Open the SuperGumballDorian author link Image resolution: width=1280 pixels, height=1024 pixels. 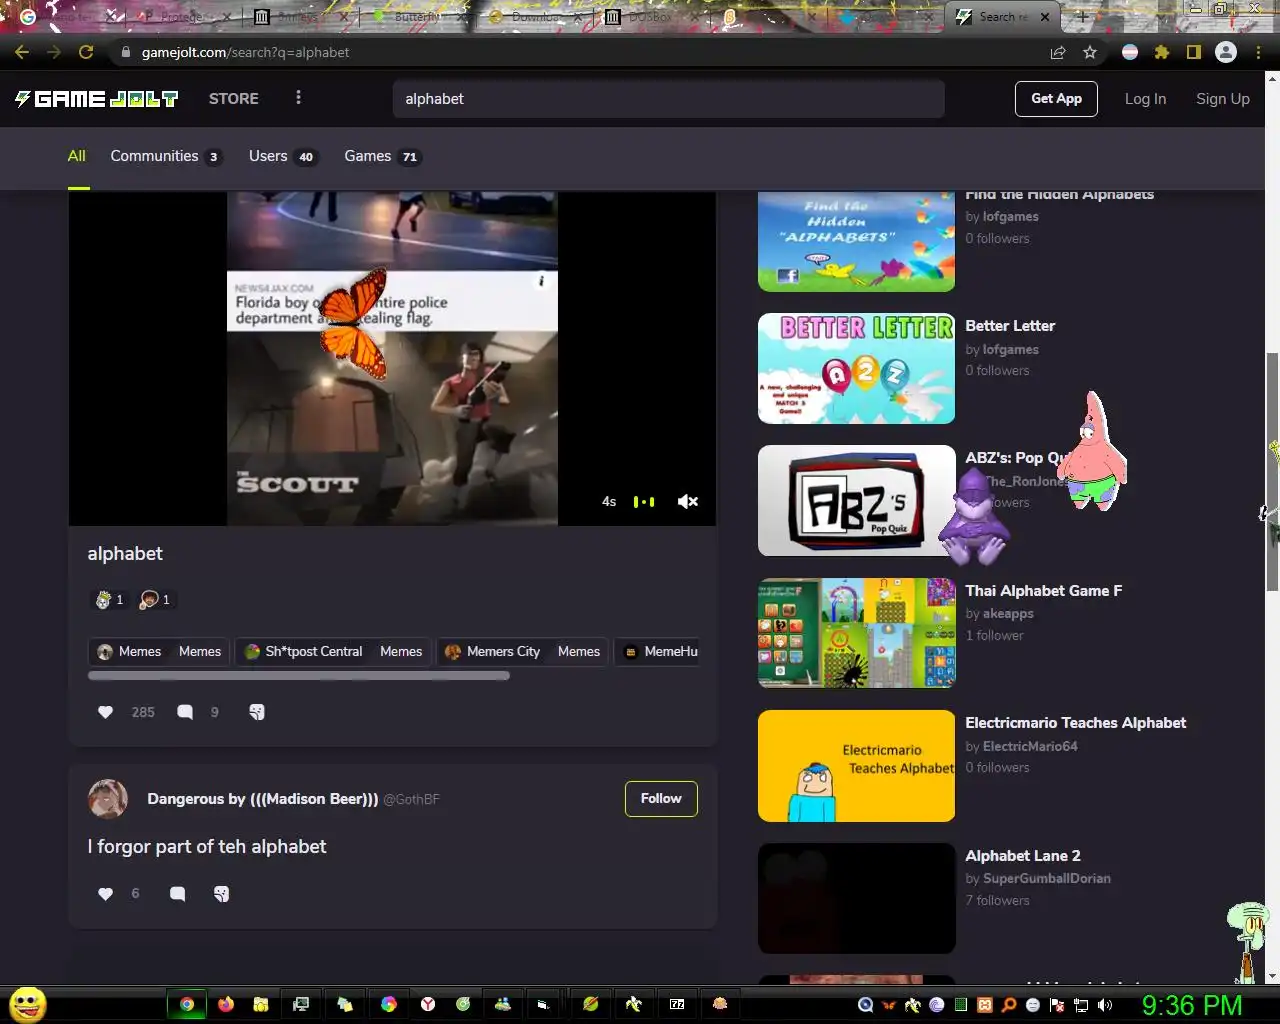pos(1047,879)
